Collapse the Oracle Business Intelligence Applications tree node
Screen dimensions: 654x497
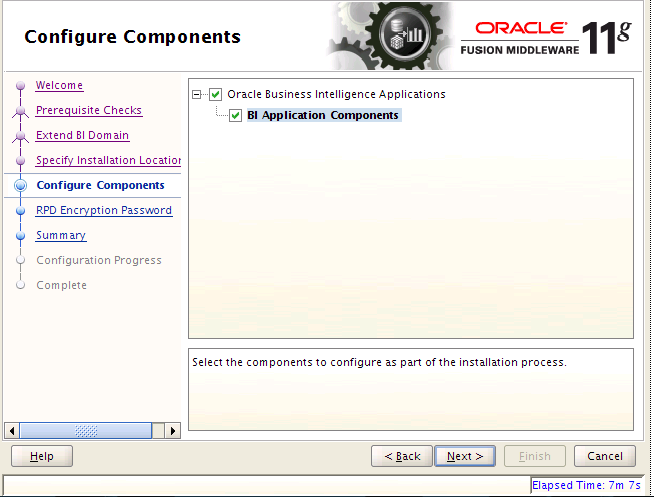coord(196,95)
